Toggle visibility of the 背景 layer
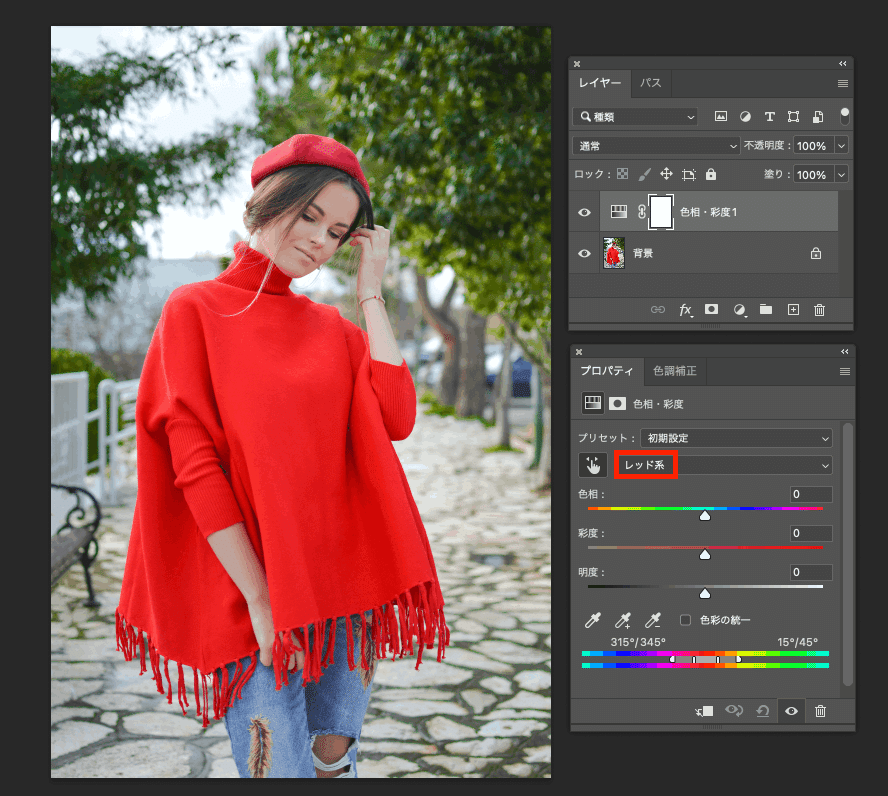 coord(584,253)
